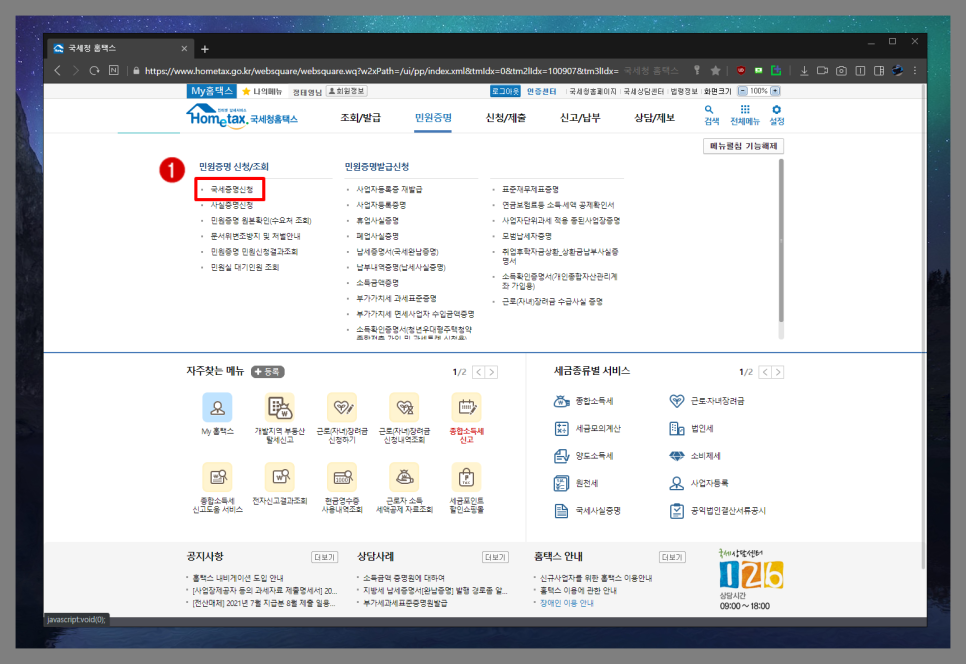This screenshot has height=664, width=966.
Task: Open 장애인 이용 안내 link
Action: pos(566,603)
